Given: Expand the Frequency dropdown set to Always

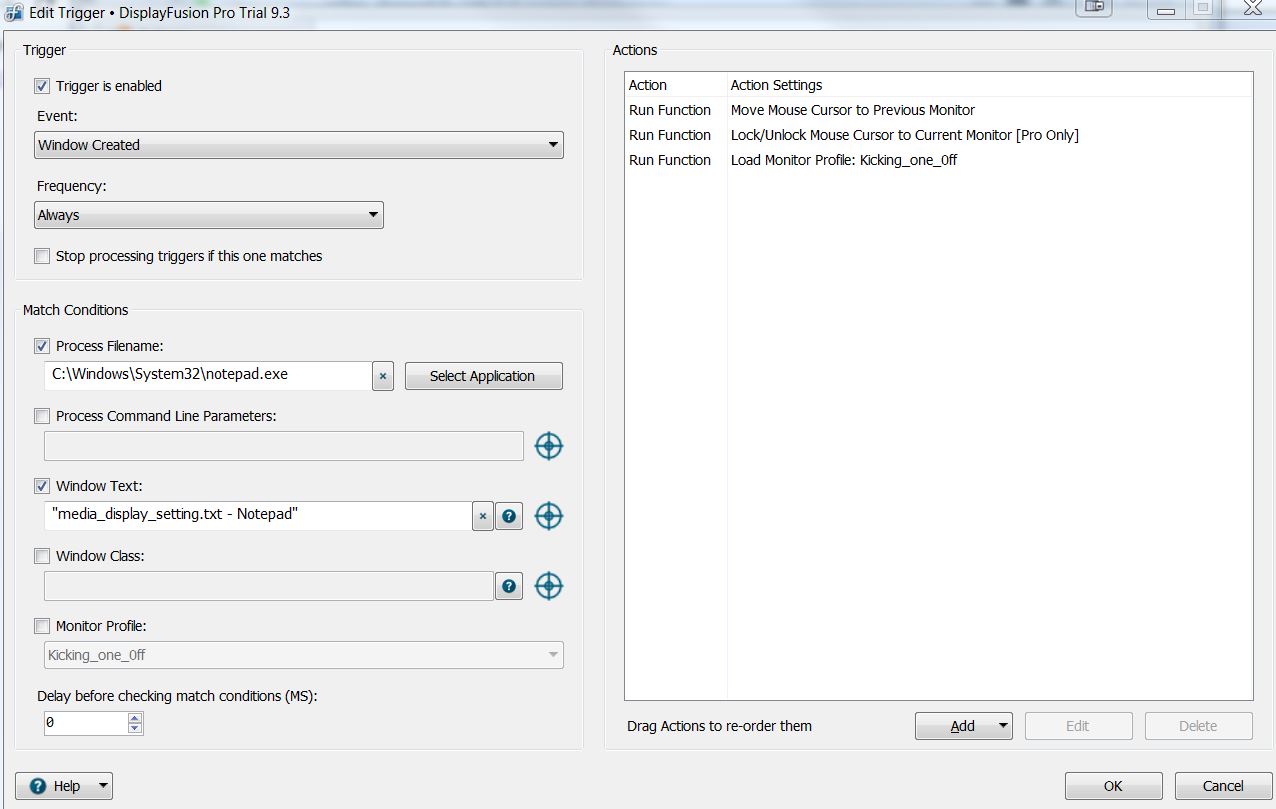Looking at the screenshot, I should [208, 215].
